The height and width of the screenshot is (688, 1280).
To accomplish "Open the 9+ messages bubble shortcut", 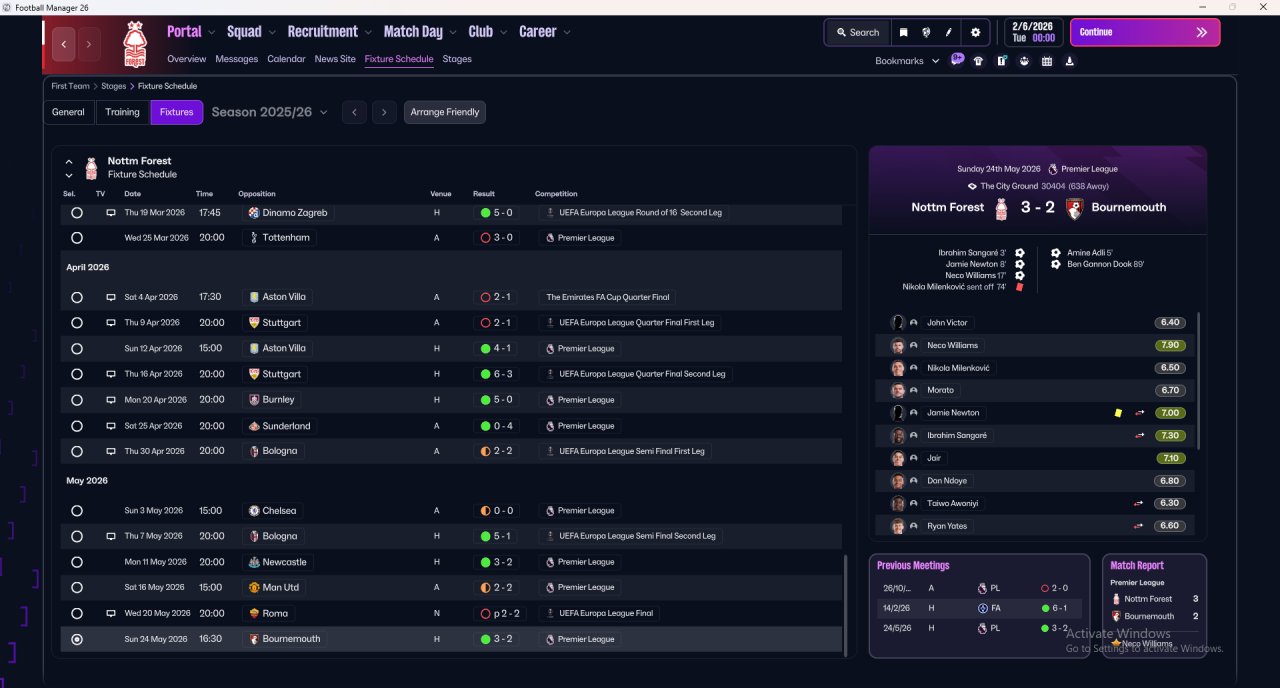I will [x=958, y=59].
